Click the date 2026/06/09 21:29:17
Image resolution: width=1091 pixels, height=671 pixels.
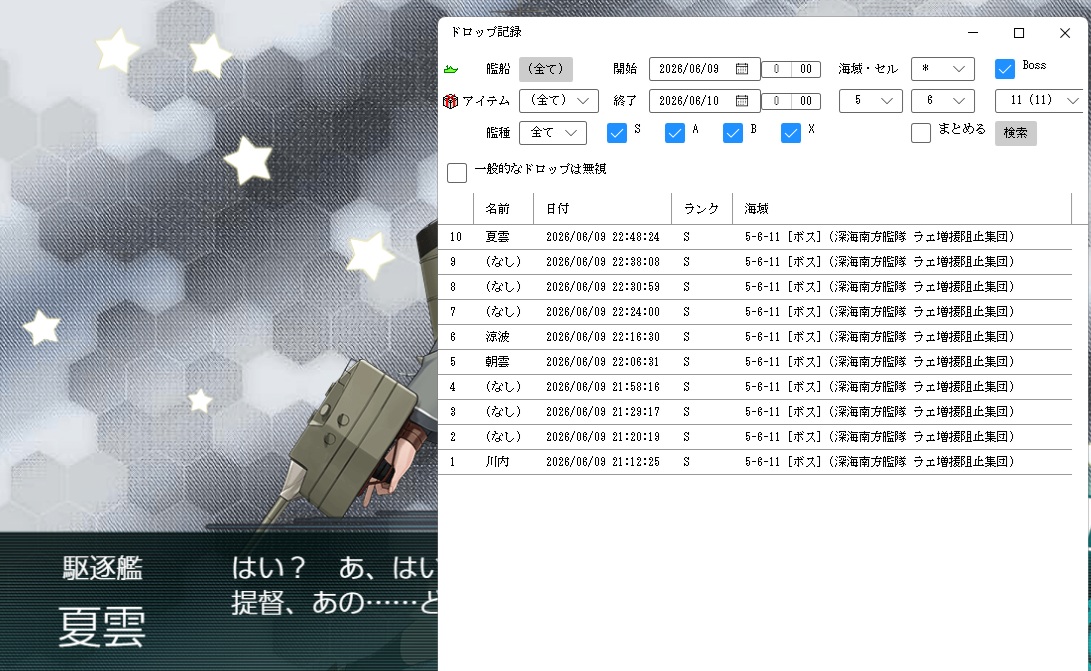click(603, 412)
